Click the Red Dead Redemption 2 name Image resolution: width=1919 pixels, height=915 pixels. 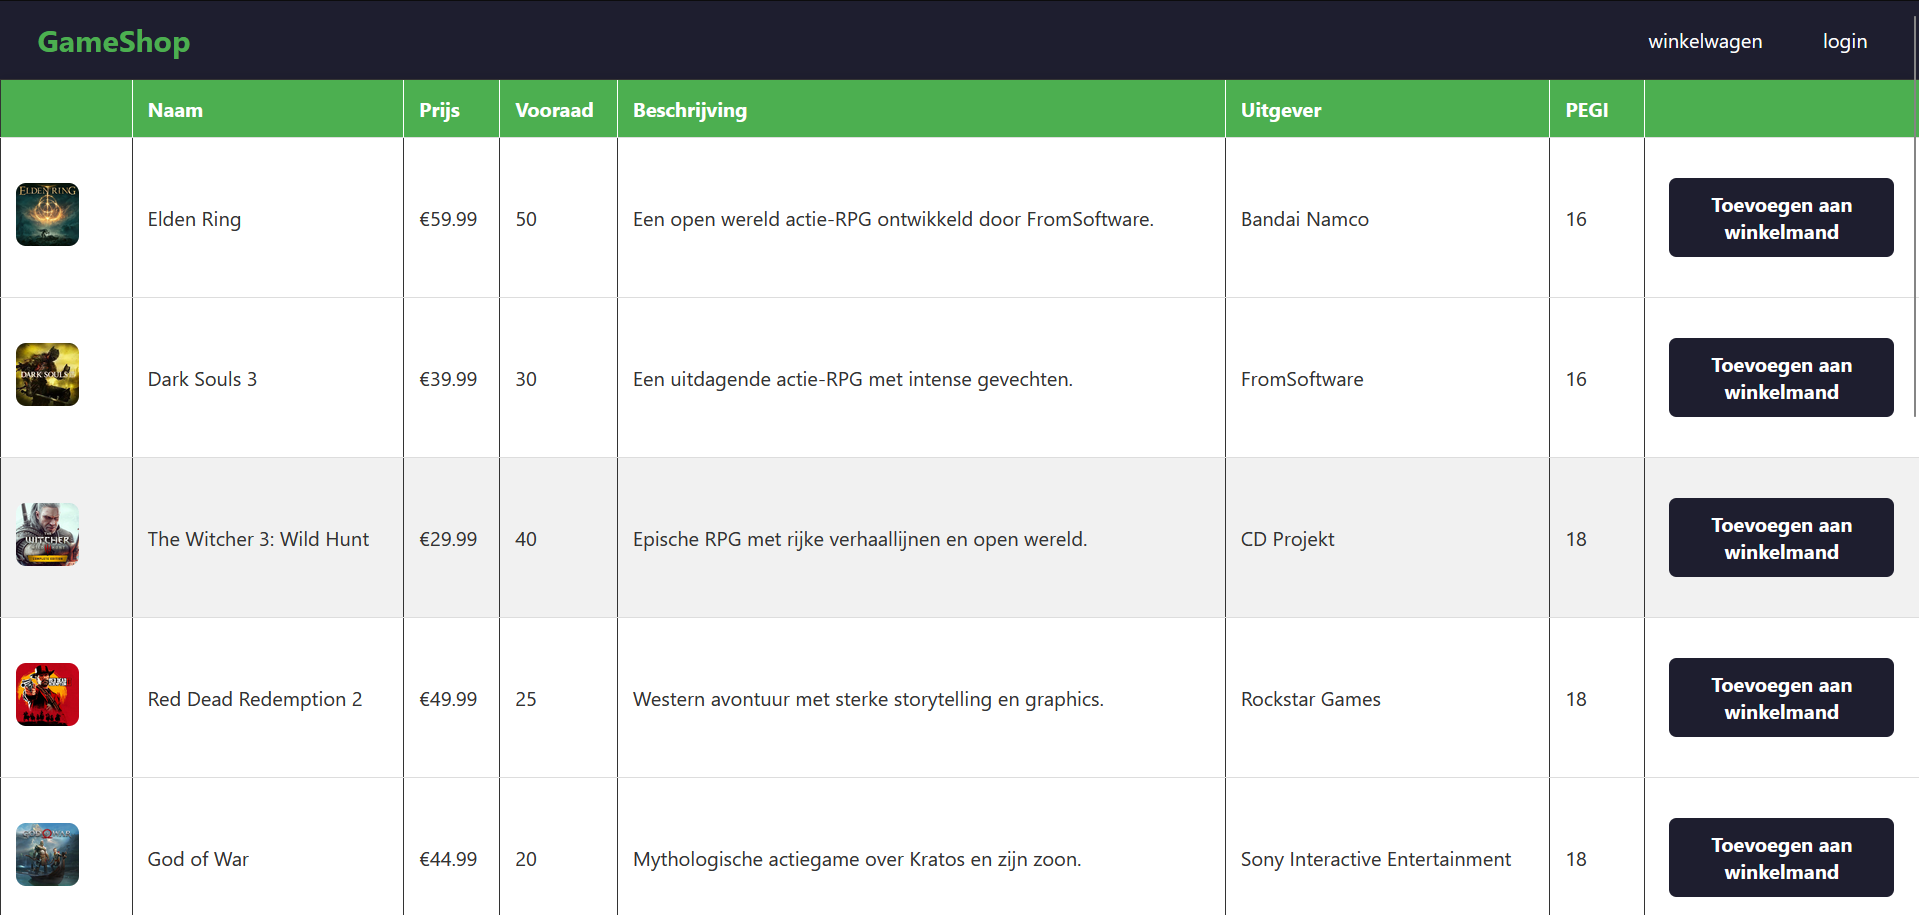pyautogui.click(x=255, y=699)
